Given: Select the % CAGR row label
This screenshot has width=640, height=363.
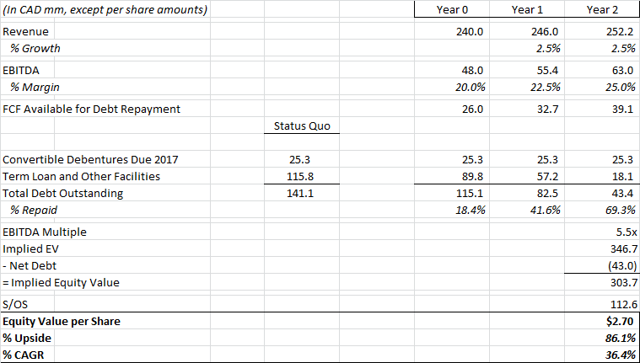Looking at the screenshot, I should tap(23, 355).
